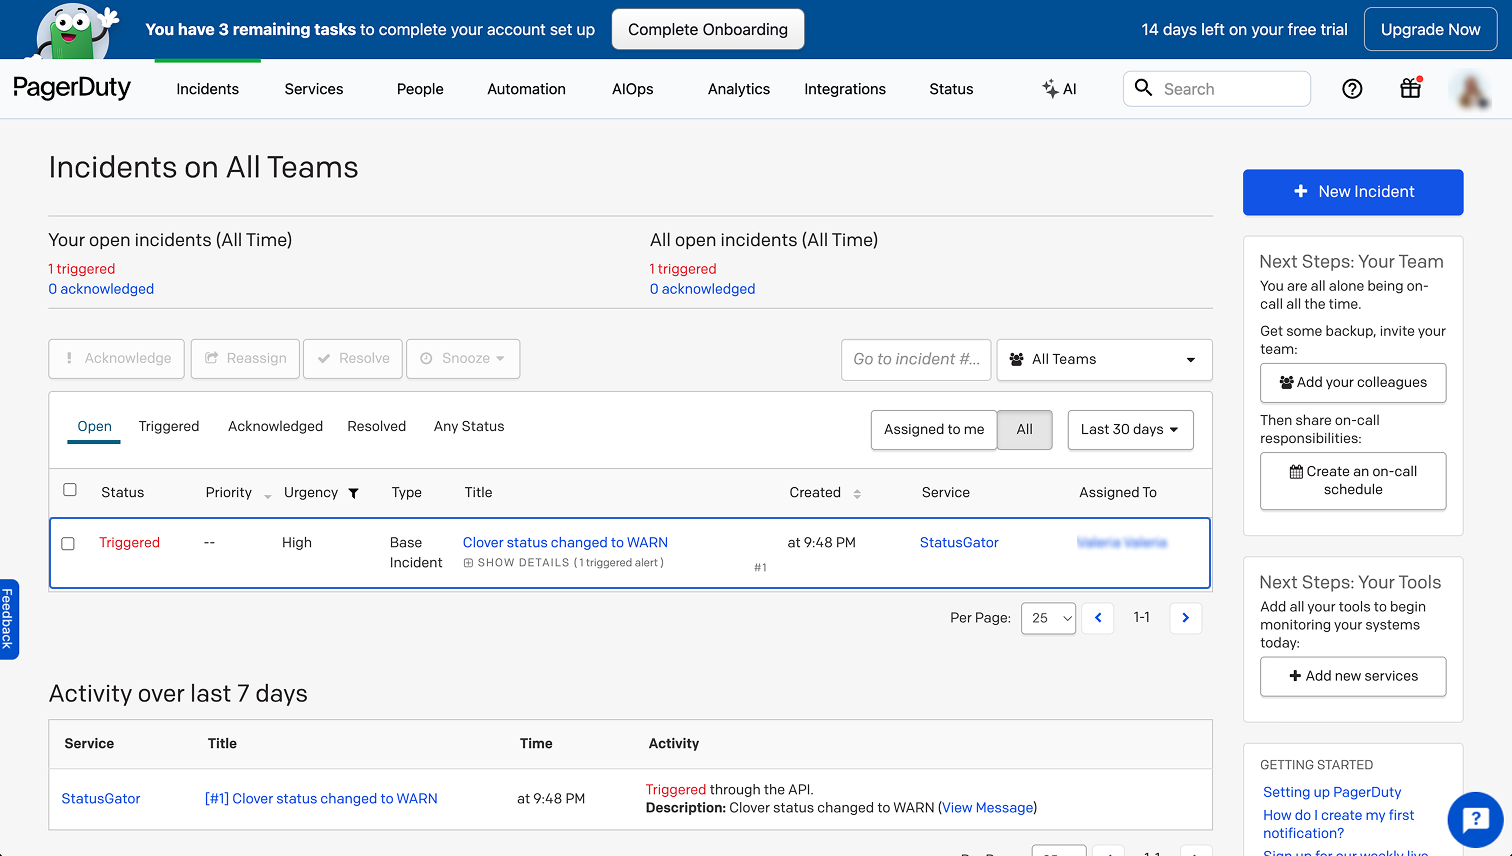Open the Last 30 days dropdown

click(1130, 430)
